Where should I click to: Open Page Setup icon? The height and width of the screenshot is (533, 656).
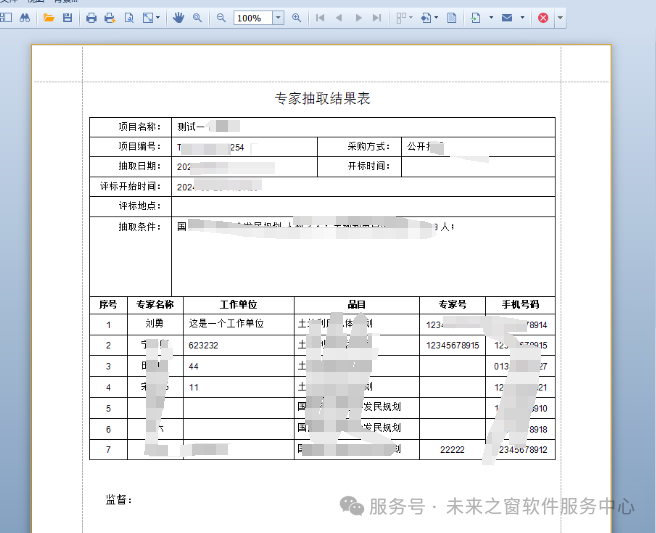pyautogui.click(x=129, y=18)
